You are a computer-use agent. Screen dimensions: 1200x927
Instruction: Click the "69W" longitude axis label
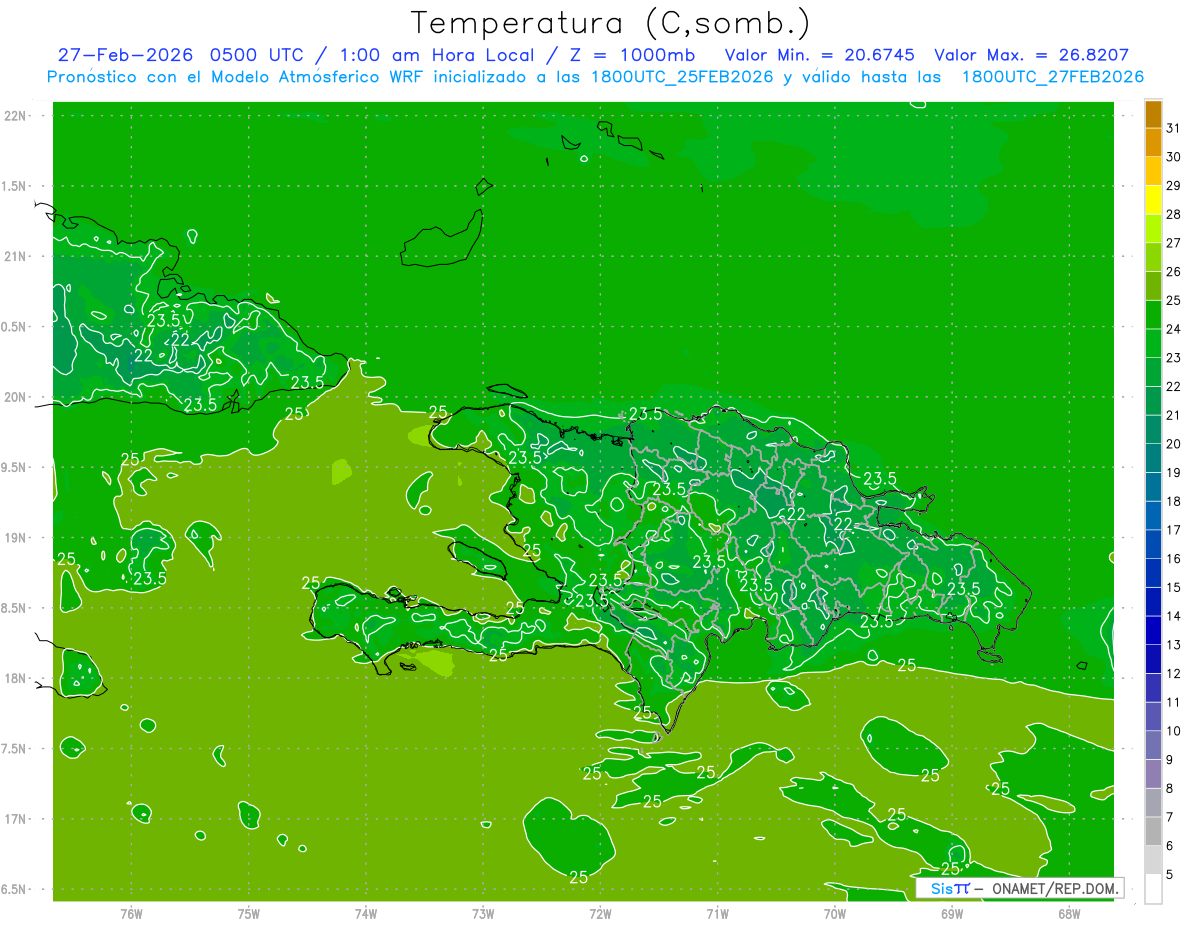tap(952, 913)
